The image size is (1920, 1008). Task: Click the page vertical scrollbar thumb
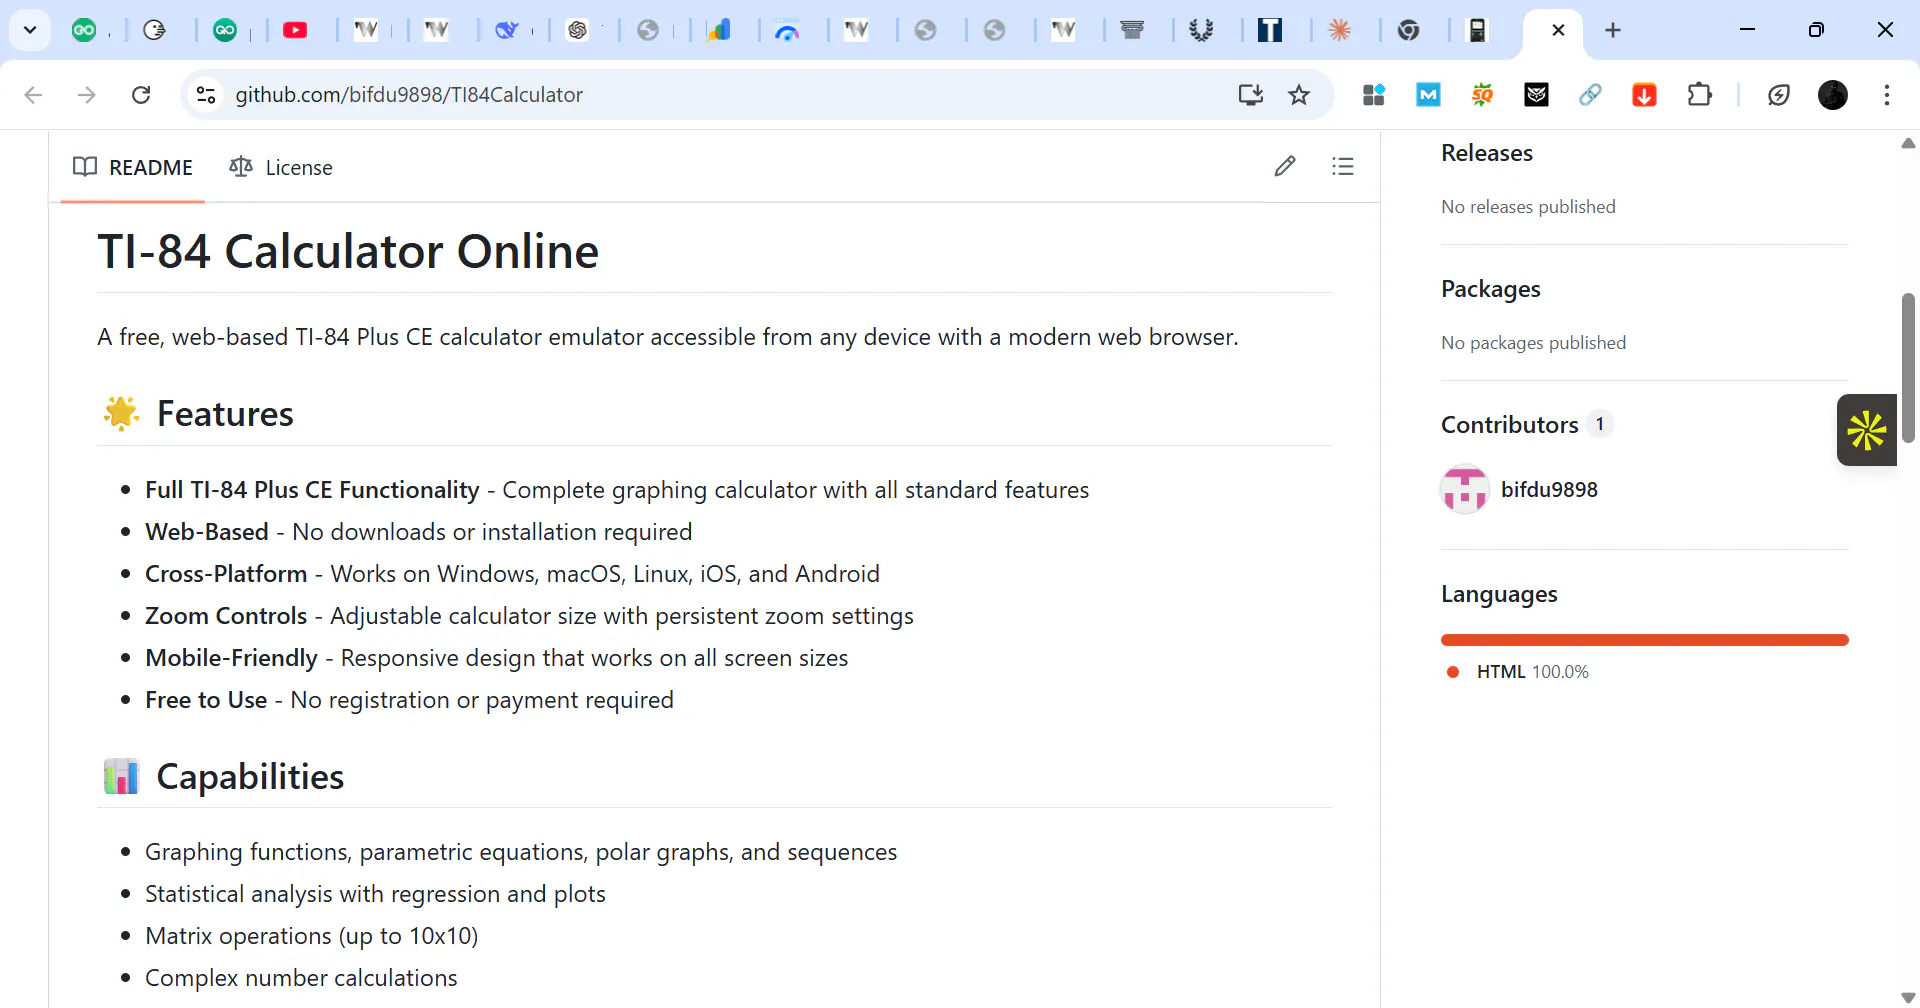coord(1908,367)
